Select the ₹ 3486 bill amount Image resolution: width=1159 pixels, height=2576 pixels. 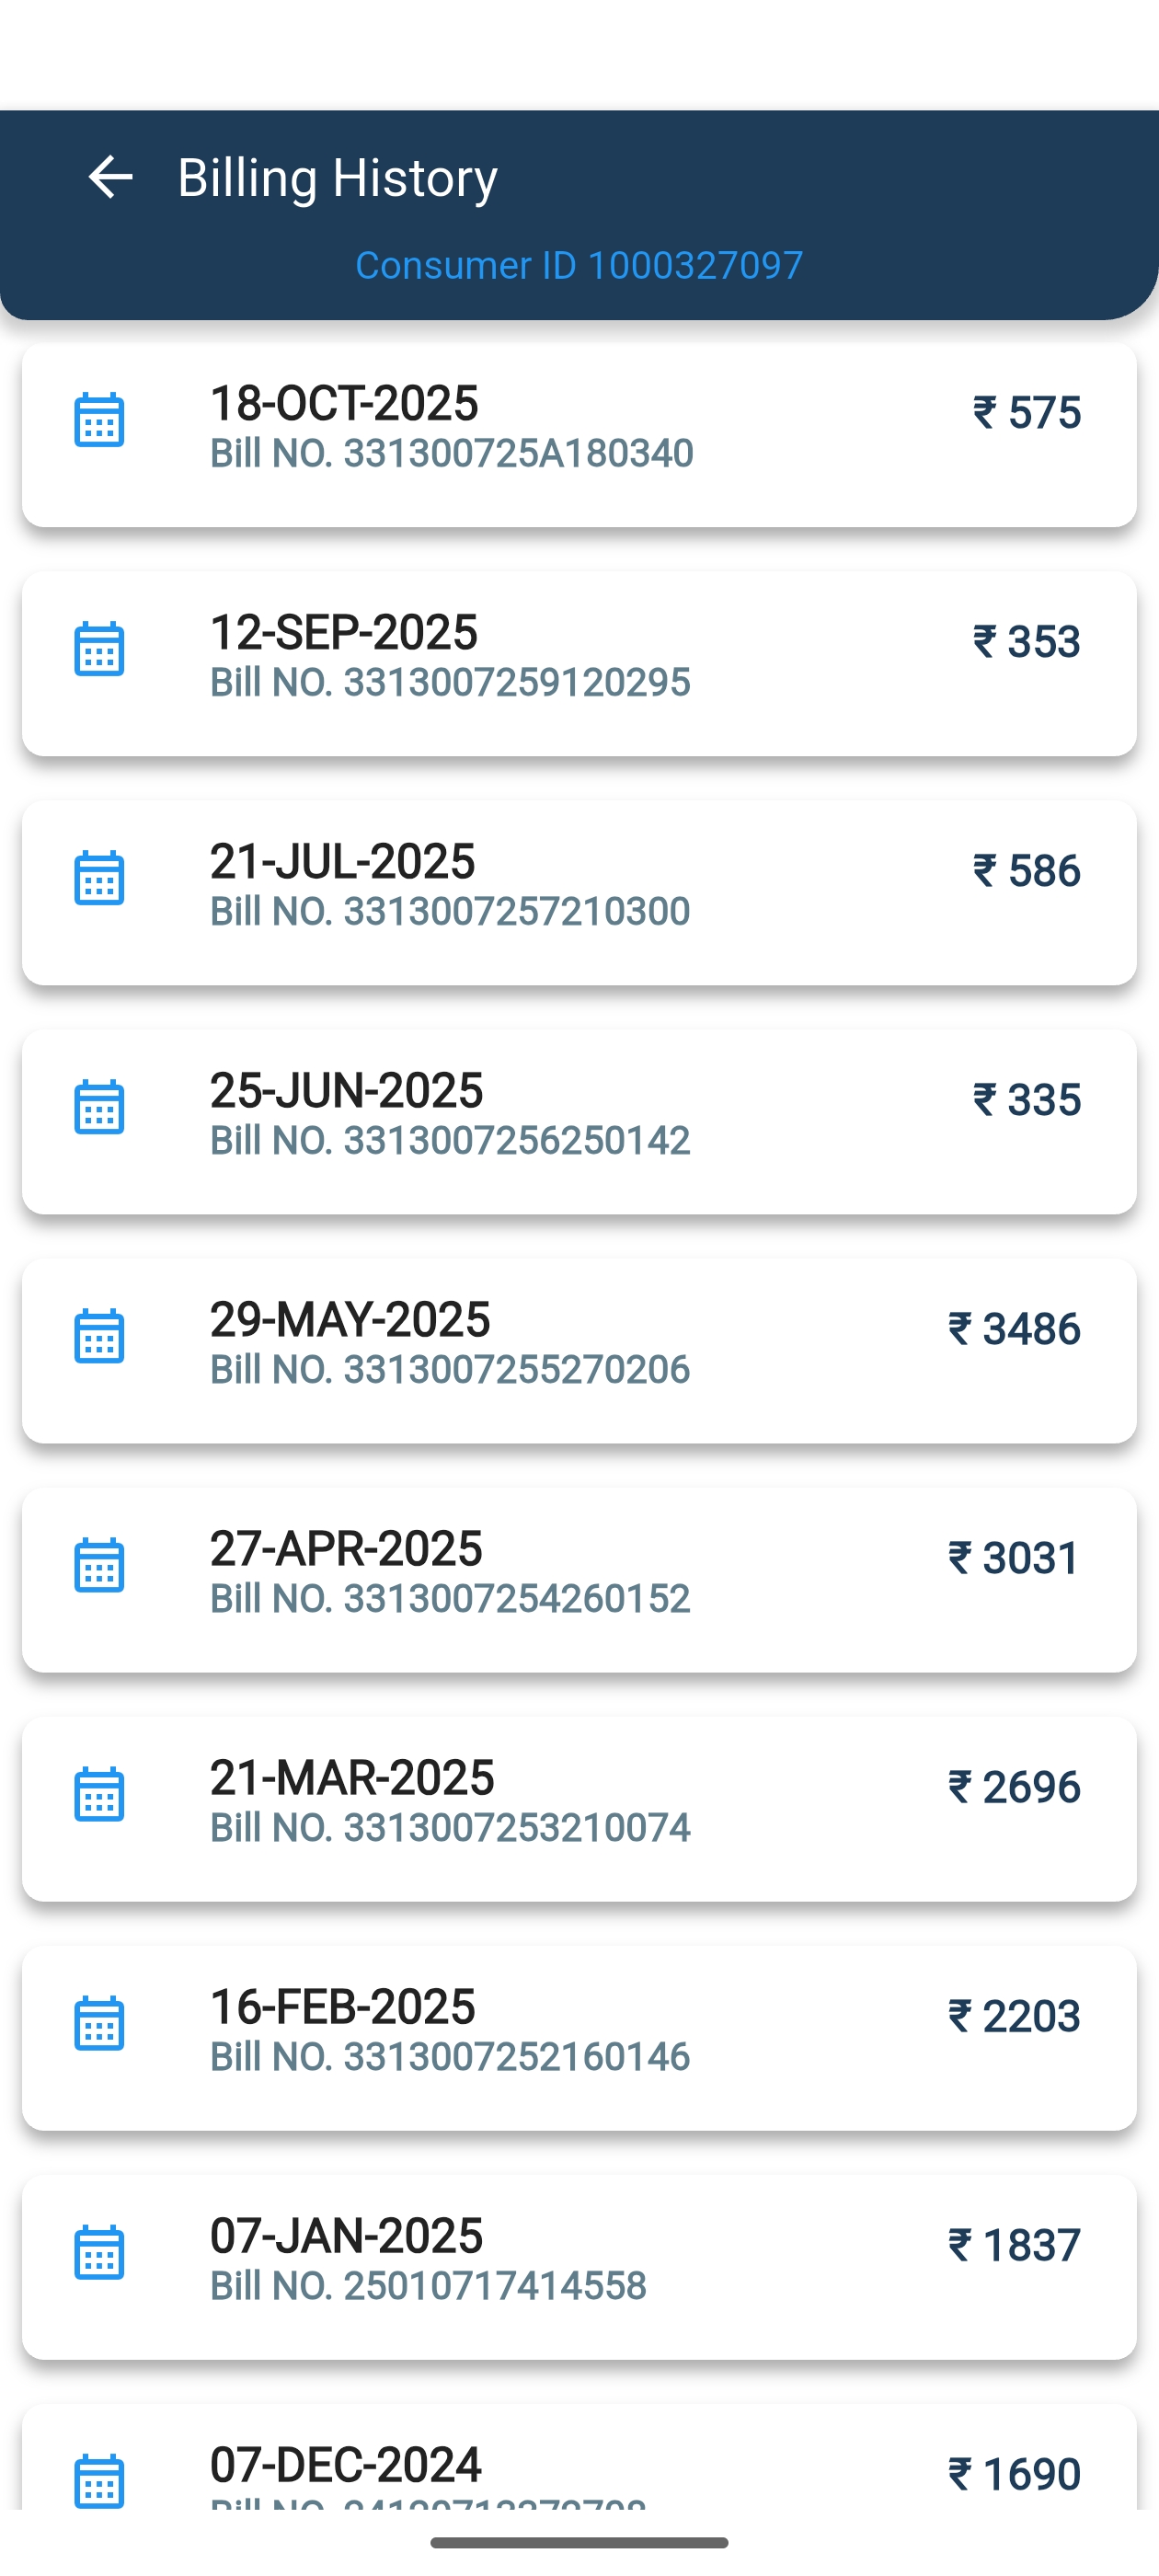(1014, 1328)
